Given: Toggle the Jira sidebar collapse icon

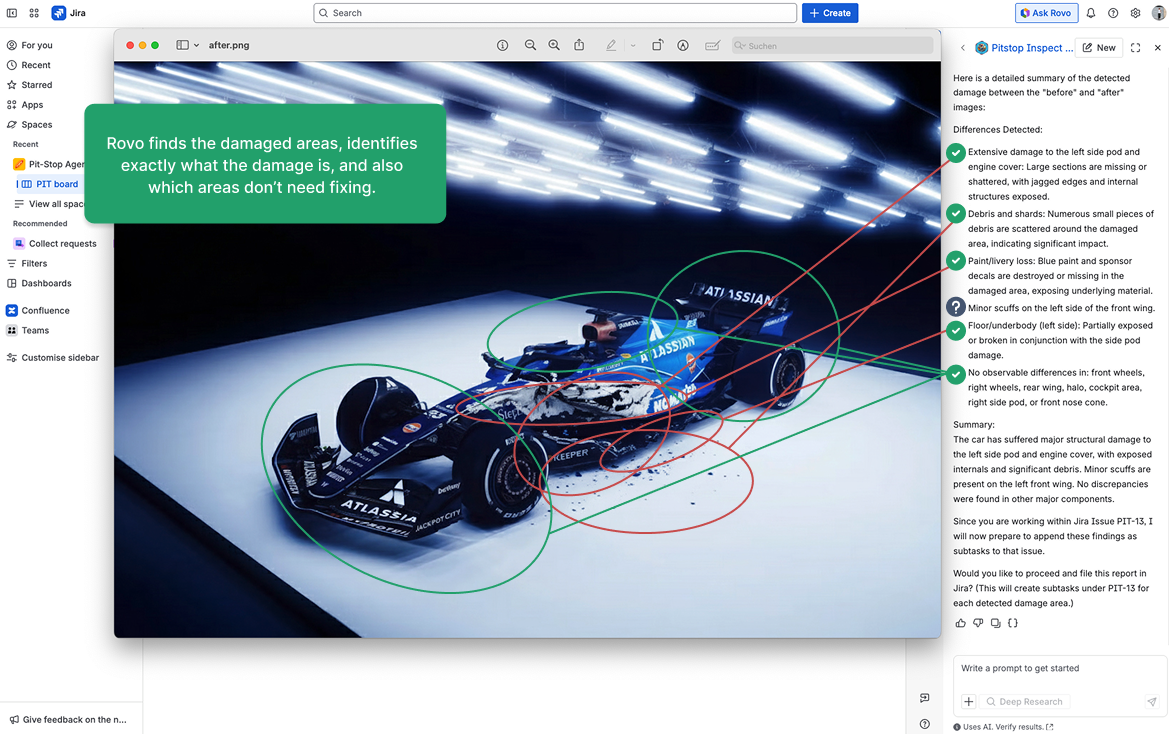Looking at the screenshot, I should [x=12, y=13].
